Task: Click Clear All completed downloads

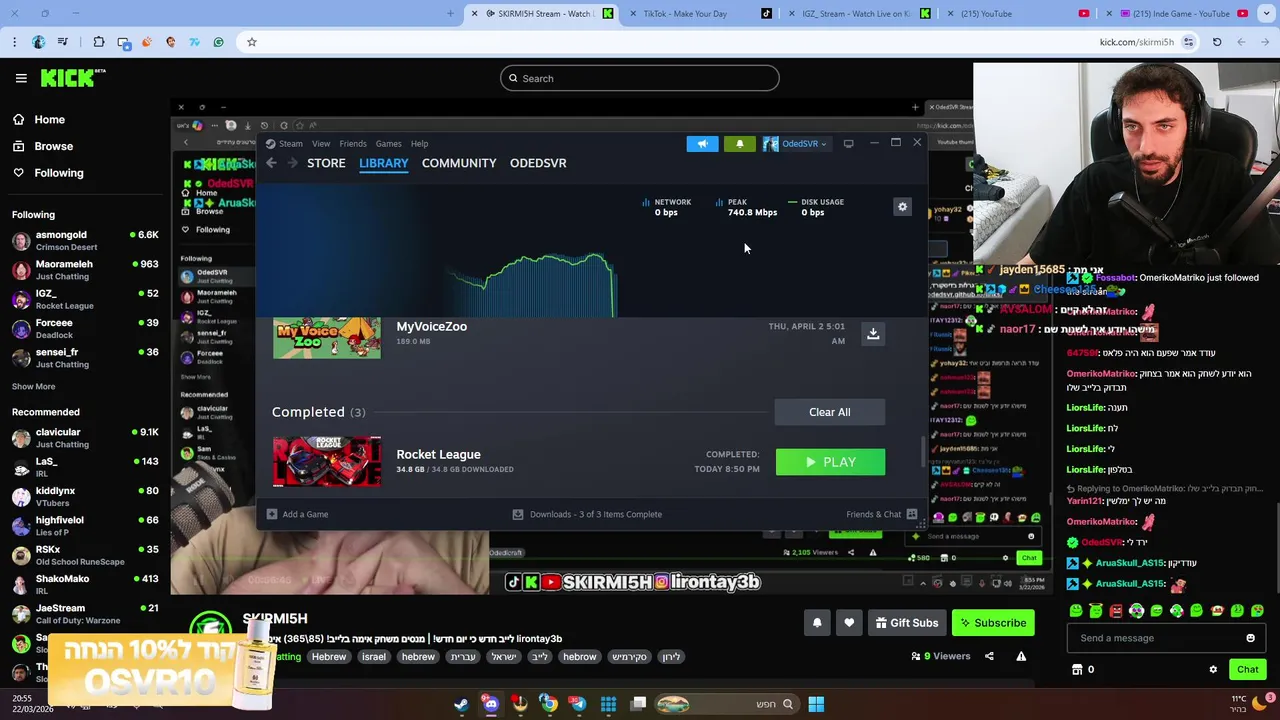Action: click(x=830, y=412)
